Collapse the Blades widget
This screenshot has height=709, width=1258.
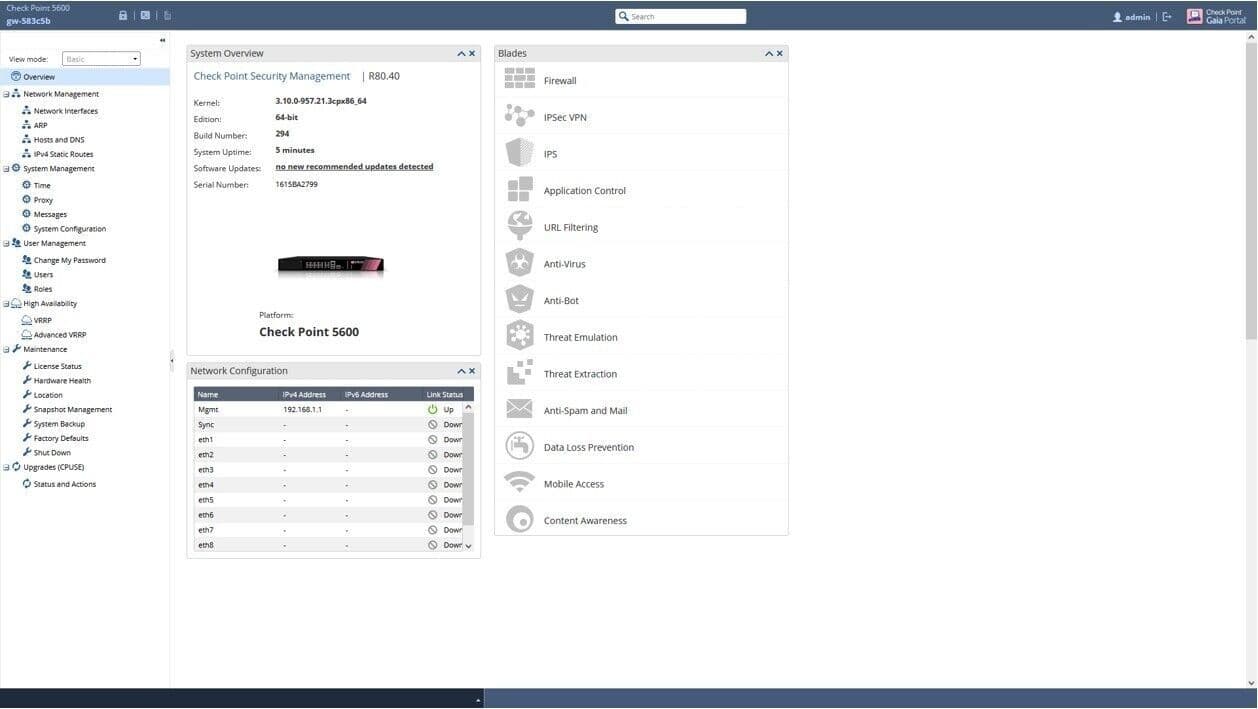pyautogui.click(x=768, y=52)
